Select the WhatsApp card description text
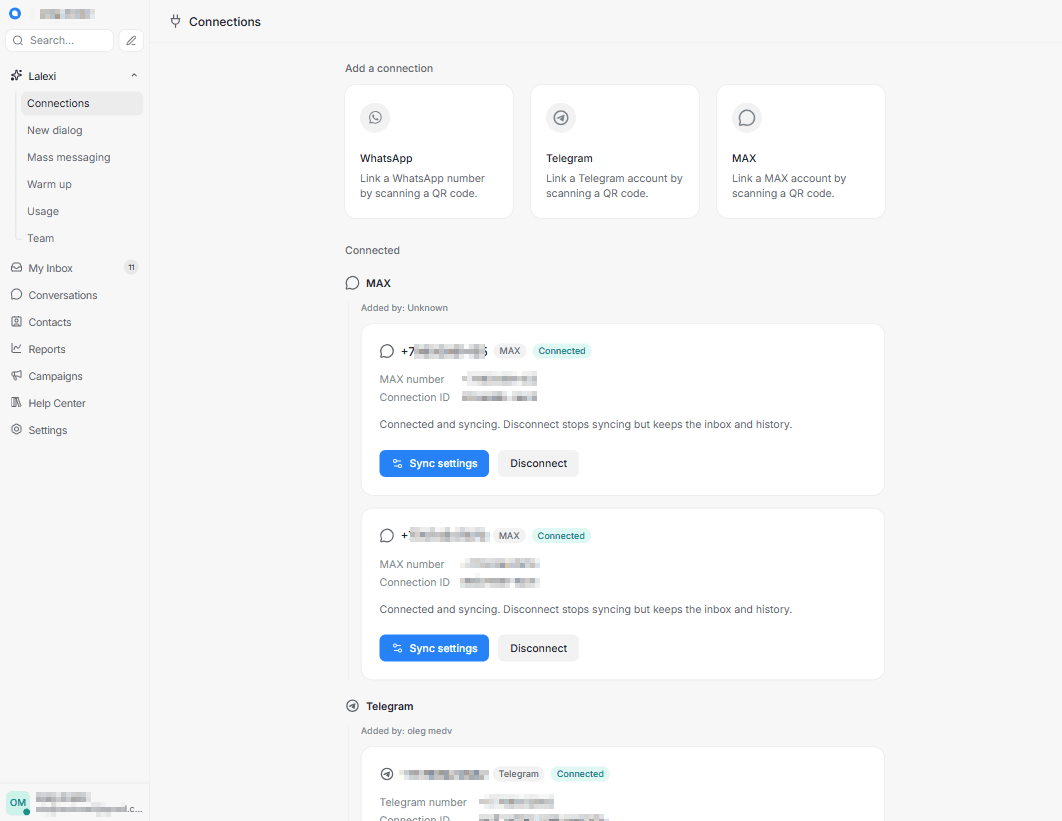 [x=423, y=186]
